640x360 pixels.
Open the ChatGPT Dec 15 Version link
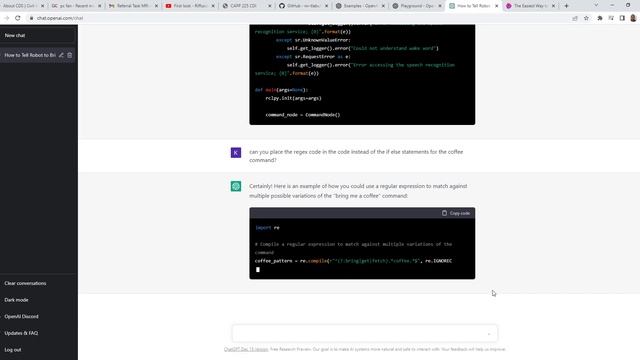coord(246,349)
